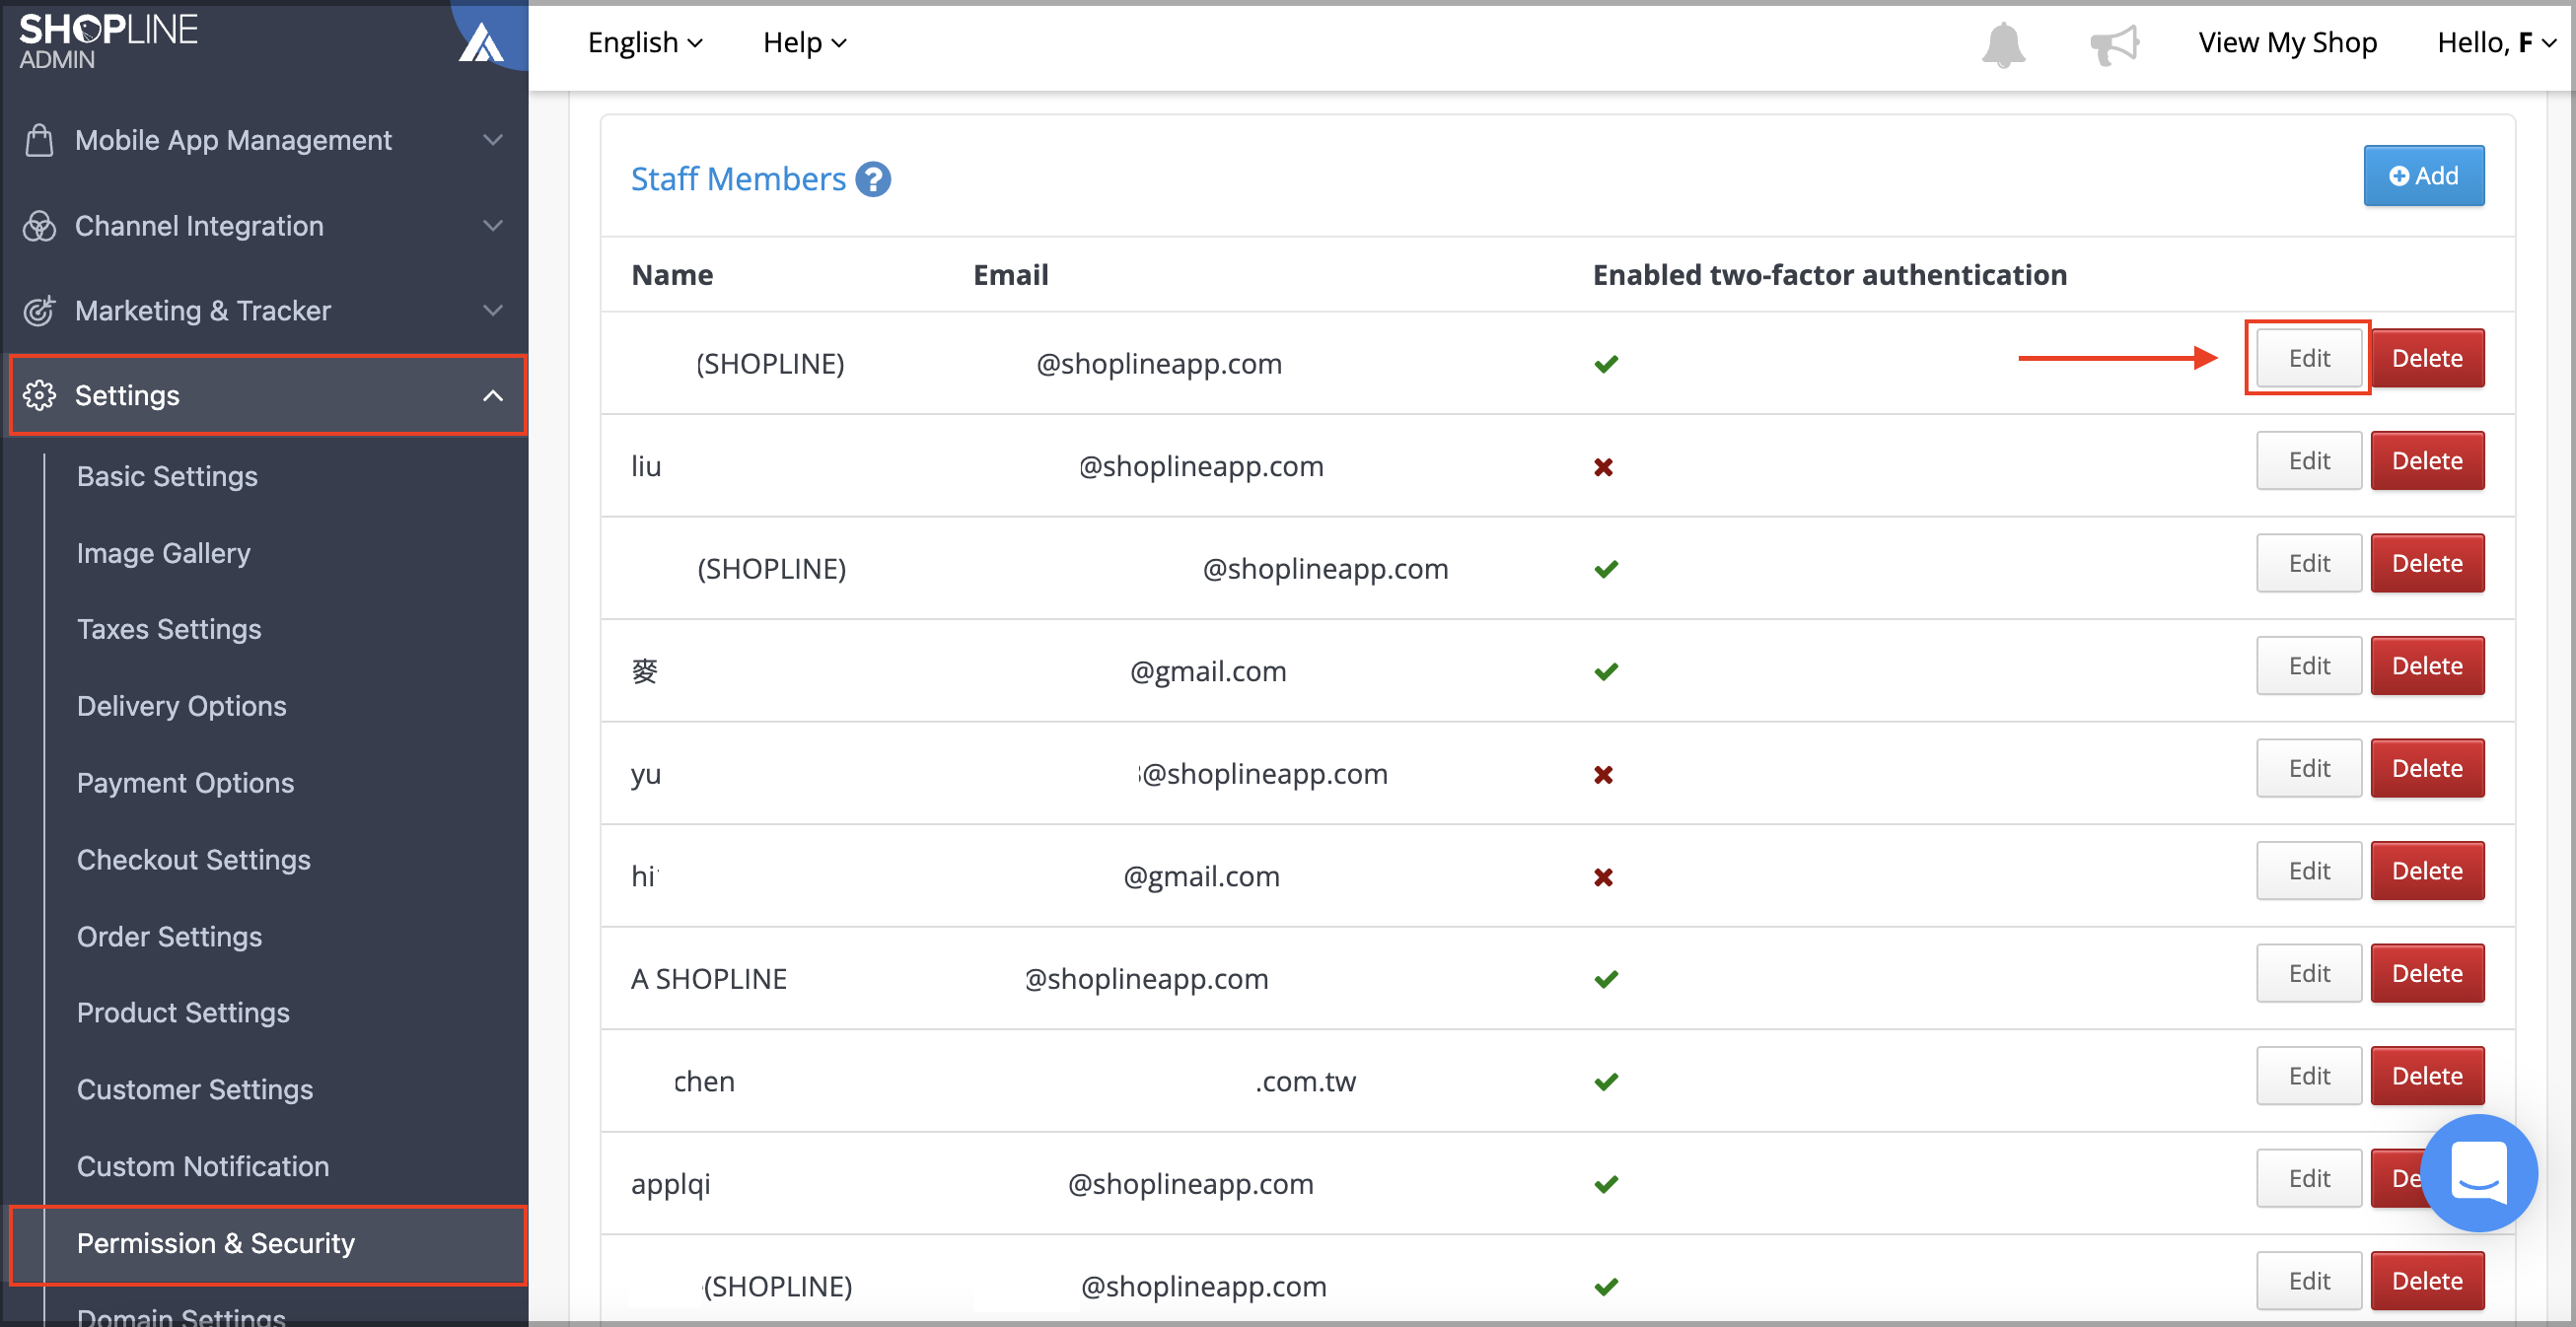Click the Shopline triangle logo icon
Image resolution: width=2576 pixels, height=1327 pixels.
click(x=480, y=42)
